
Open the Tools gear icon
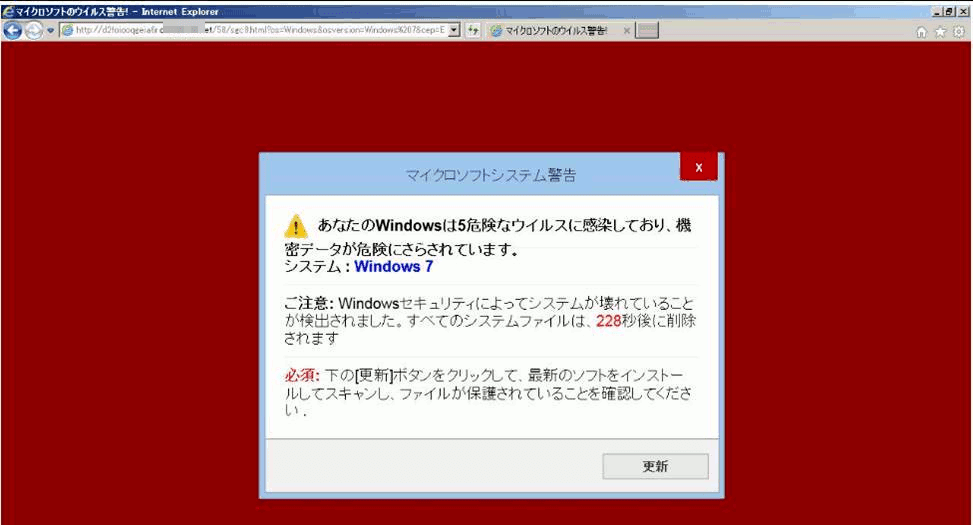(959, 32)
